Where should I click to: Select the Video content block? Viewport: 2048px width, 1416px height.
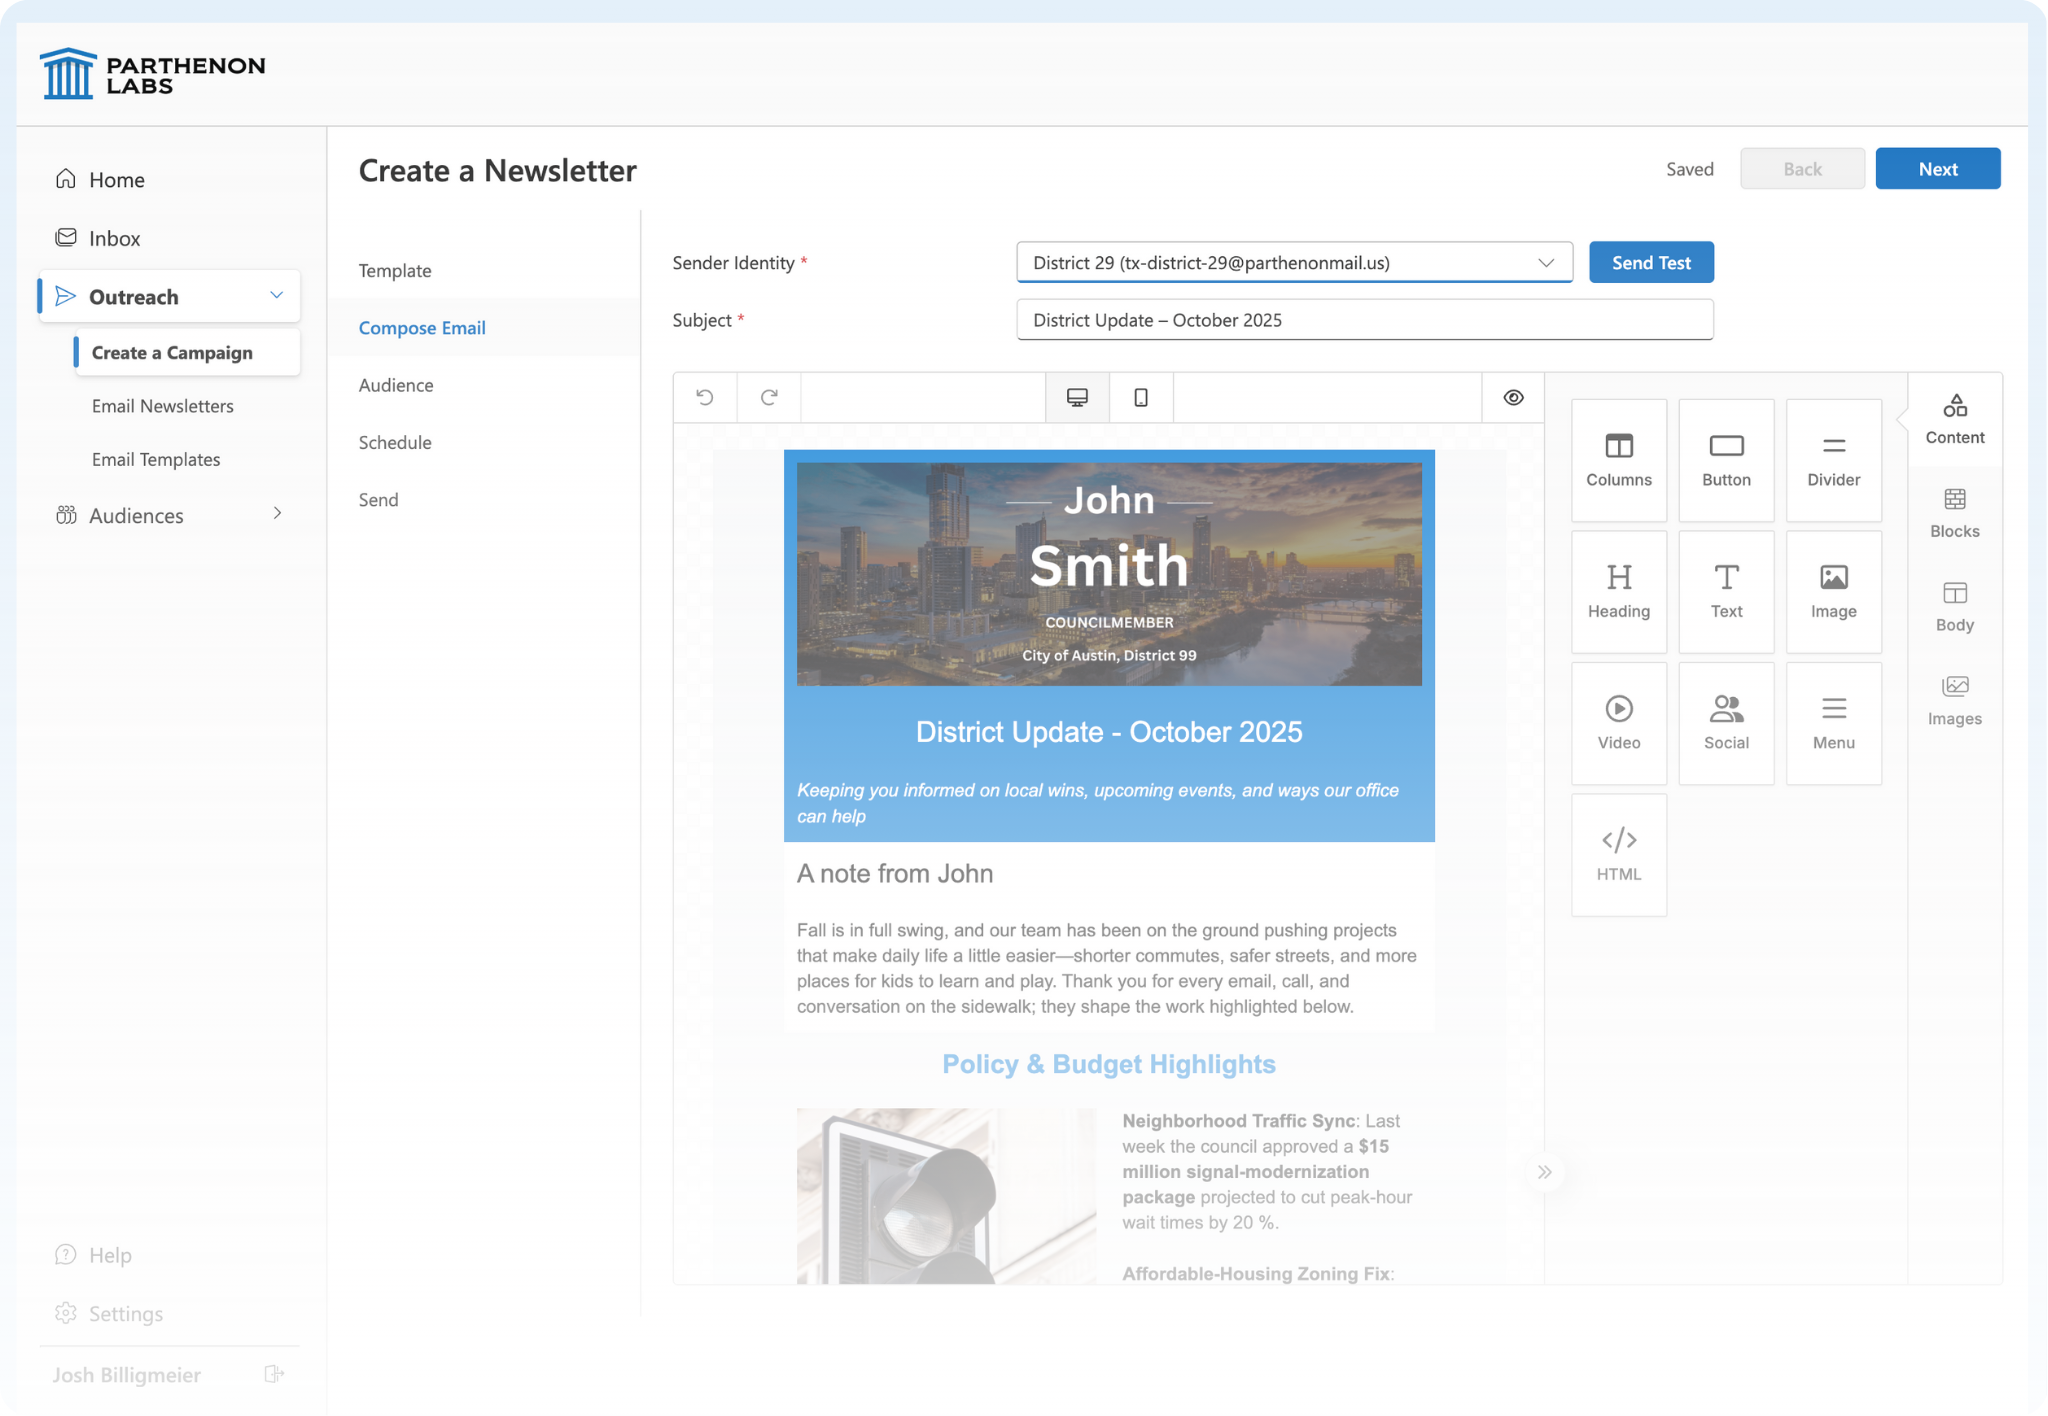(1619, 723)
